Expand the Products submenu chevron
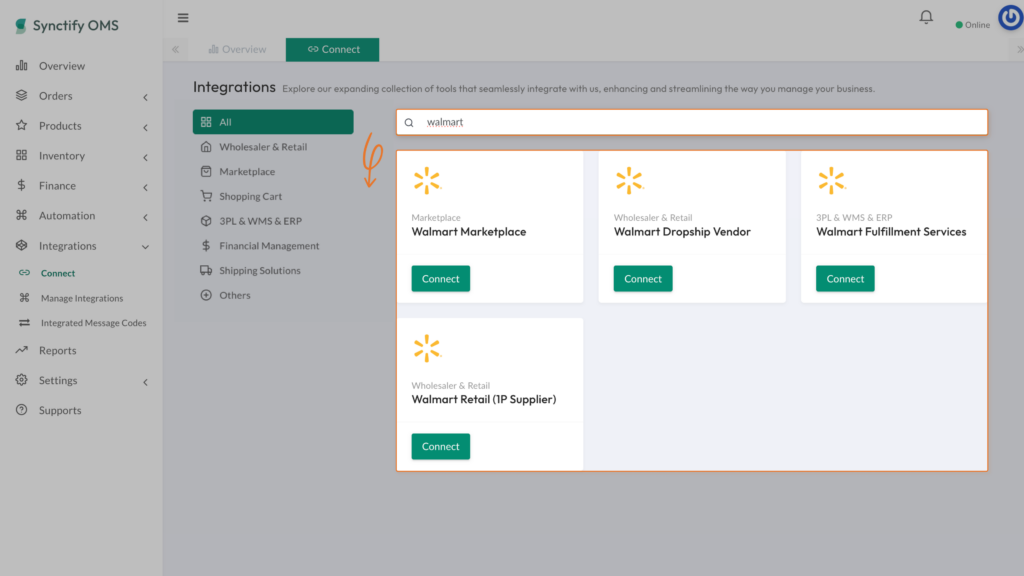The image size is (1024, 576). (x=146, y=127)
